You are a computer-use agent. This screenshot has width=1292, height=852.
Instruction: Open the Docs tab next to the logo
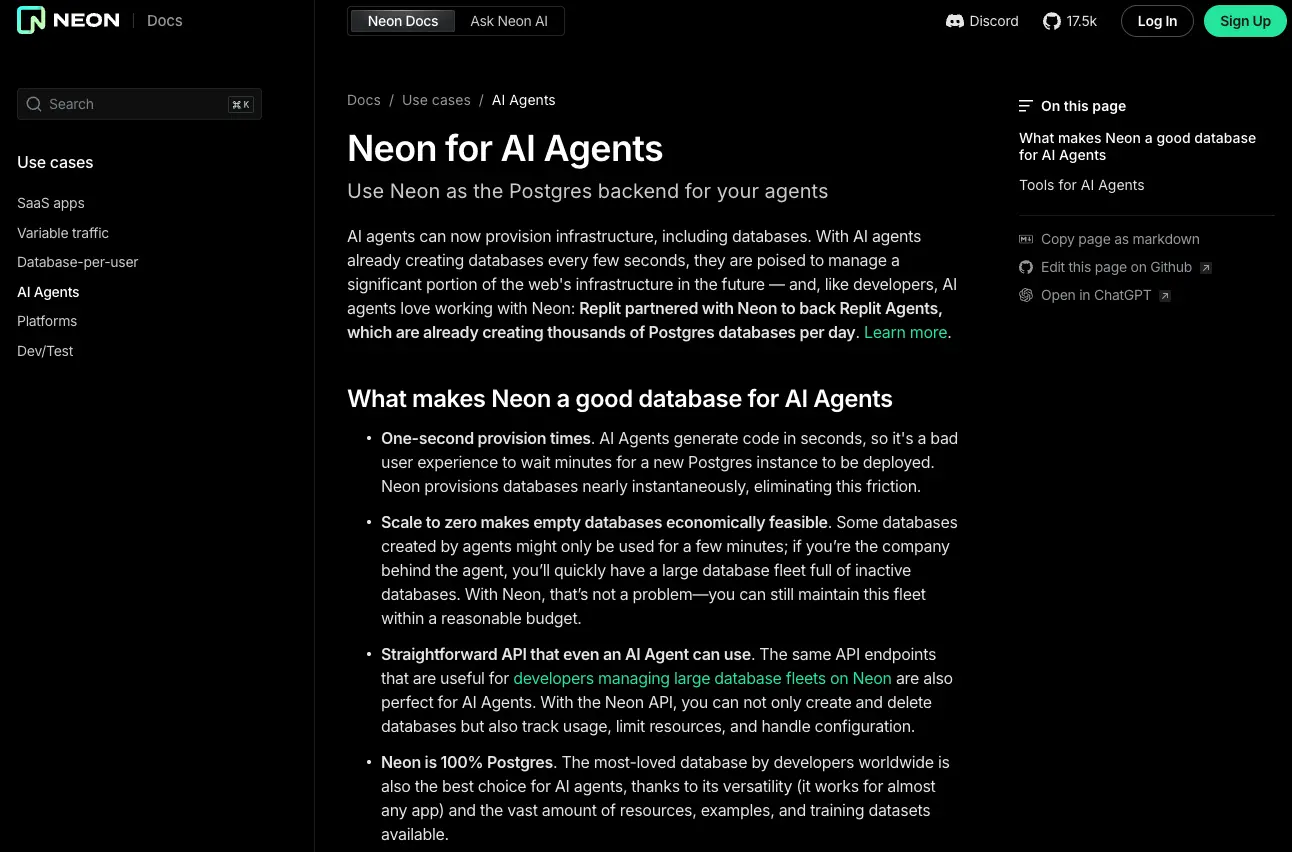click(164, 20)
